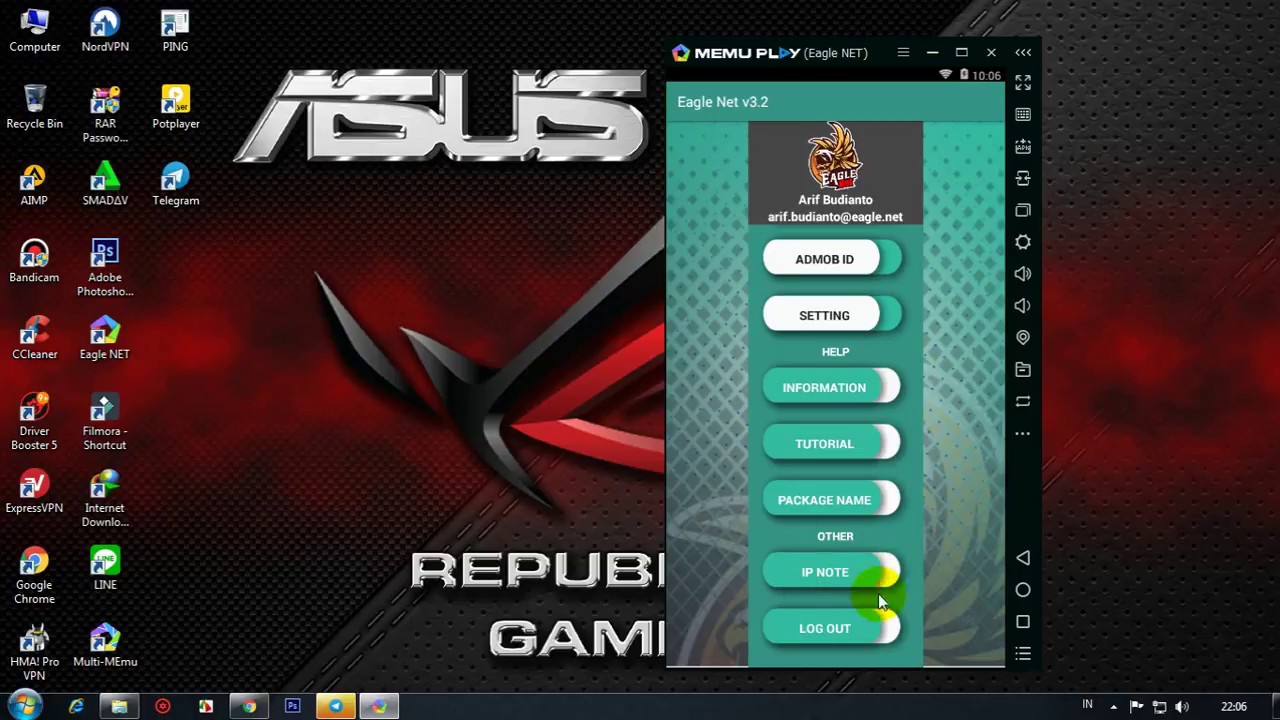Screen dimensions: 1280x720
Task: Open the three-dots more icon in MEmu sidebar
Action: click(1023, 434)
